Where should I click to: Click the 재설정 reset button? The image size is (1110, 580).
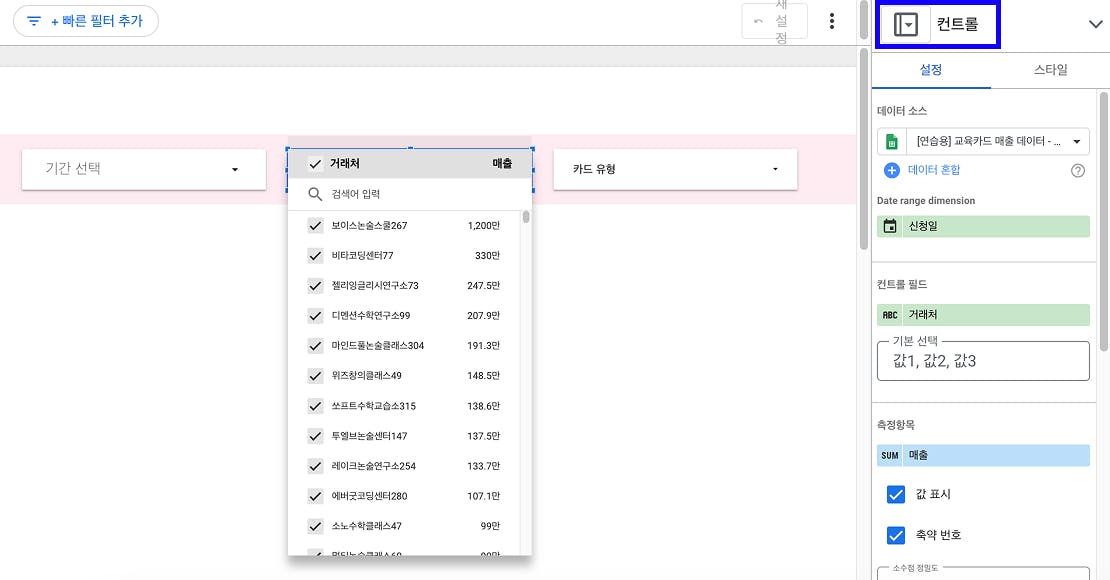pyautogui.click(x=774, y=21)
